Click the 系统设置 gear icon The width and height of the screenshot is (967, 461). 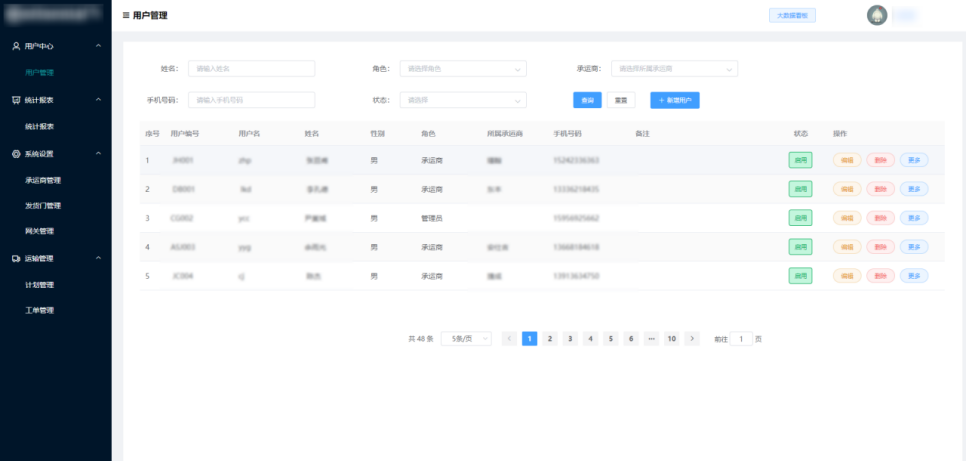point(16,154)
